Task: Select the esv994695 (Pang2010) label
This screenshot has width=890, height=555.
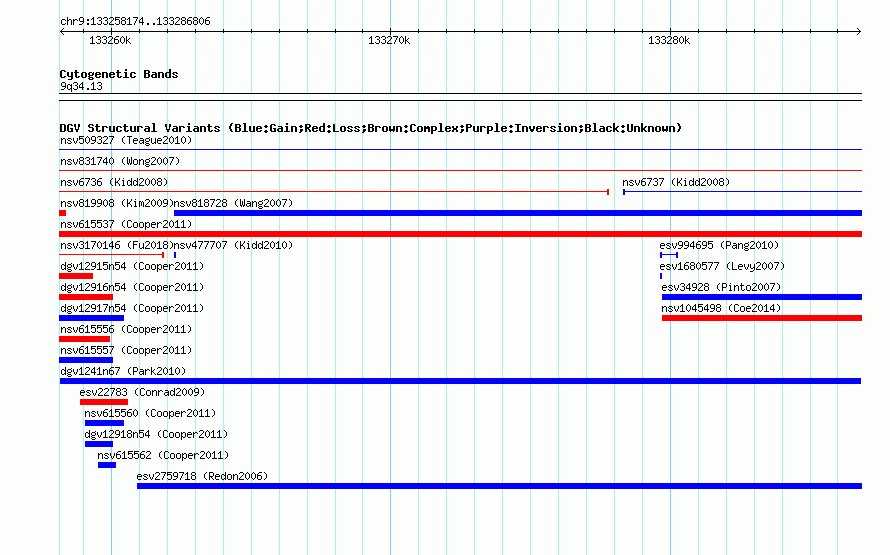Action: tap(719, 245)
